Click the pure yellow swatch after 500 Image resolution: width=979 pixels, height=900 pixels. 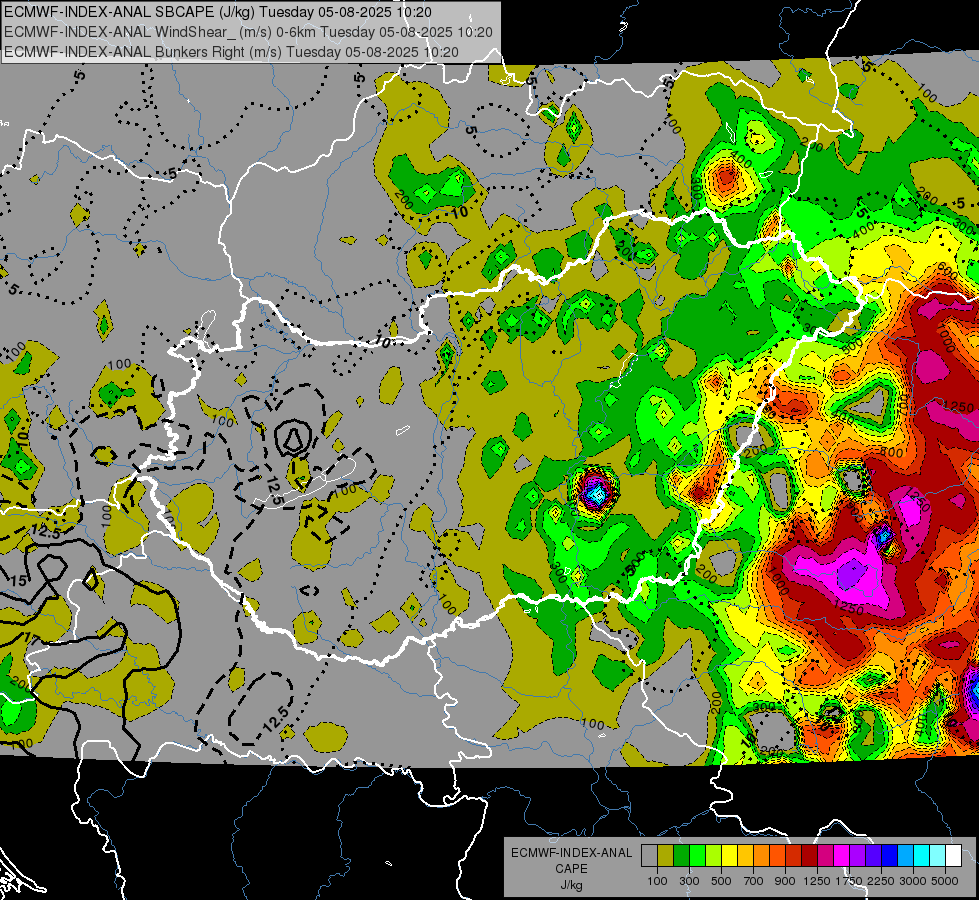pyautogui.click(x=729, y=856)
